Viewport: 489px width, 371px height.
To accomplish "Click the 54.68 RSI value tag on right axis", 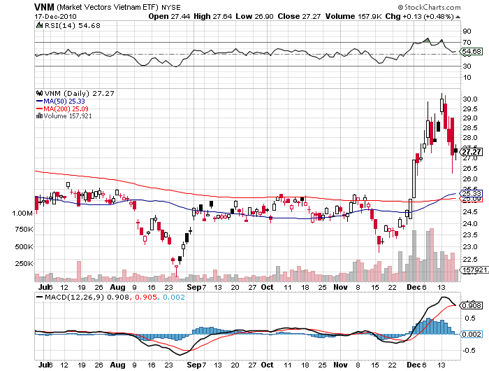I will pos(471,52).
